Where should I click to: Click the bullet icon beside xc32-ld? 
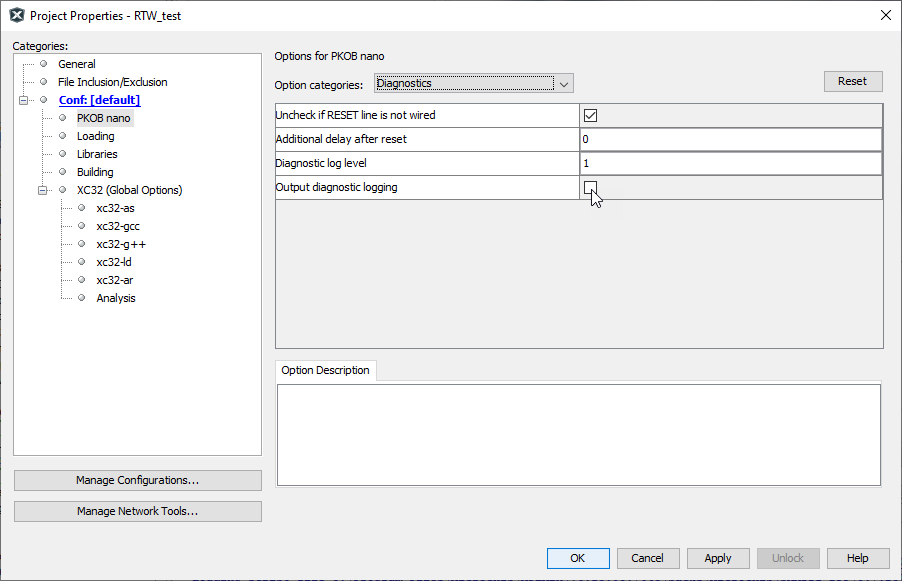[x=82, y=262]
